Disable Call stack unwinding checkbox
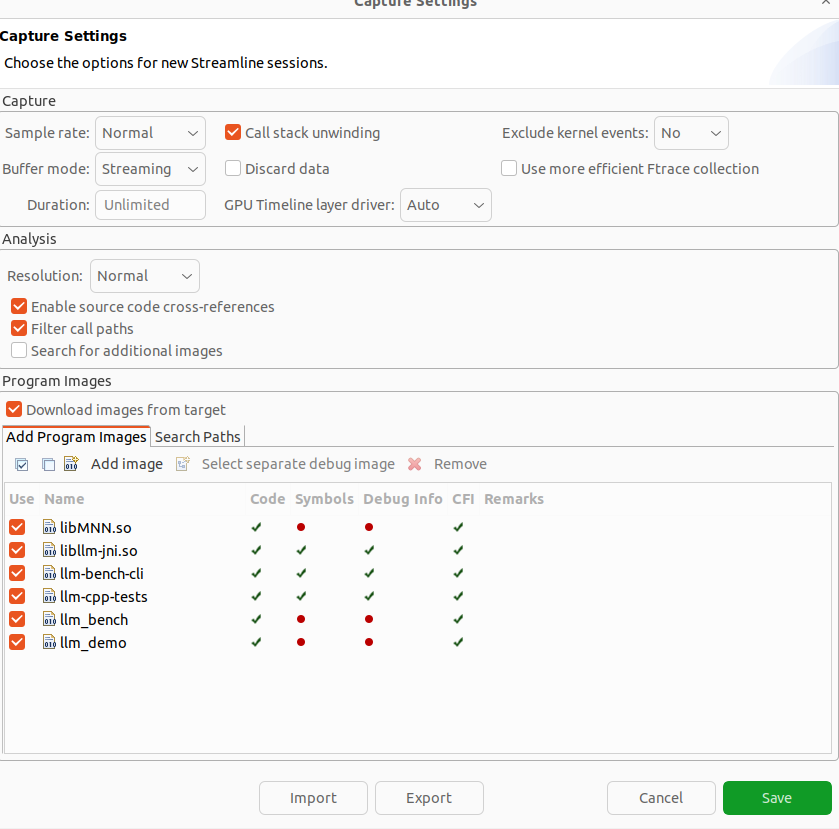The image size is (839, 829). [233, 132]
